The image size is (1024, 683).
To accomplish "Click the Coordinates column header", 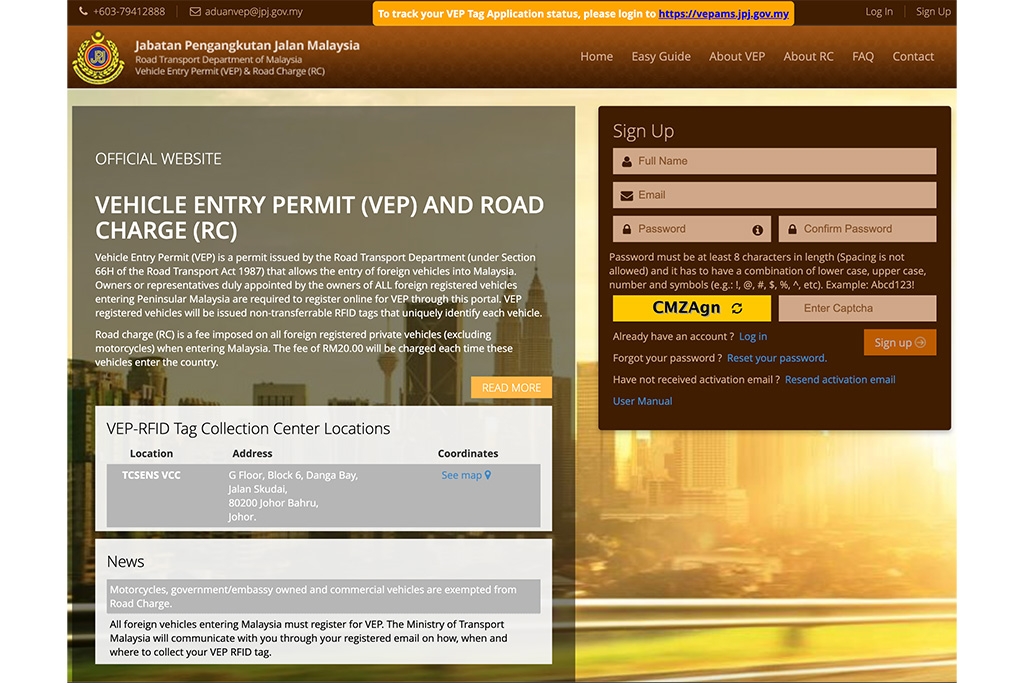I will point(468,453).
